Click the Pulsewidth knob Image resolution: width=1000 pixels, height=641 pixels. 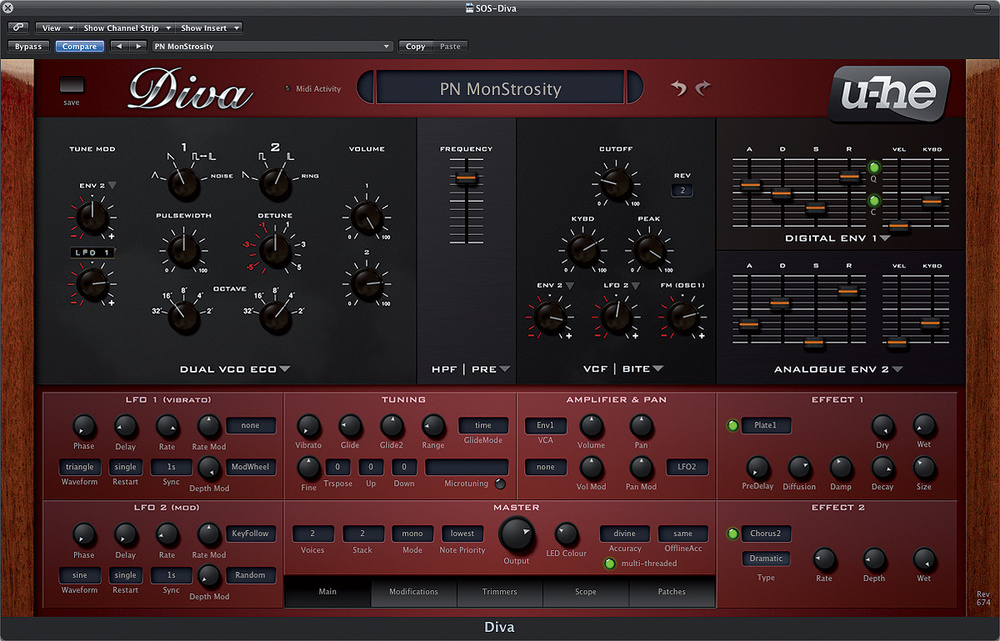184,251
